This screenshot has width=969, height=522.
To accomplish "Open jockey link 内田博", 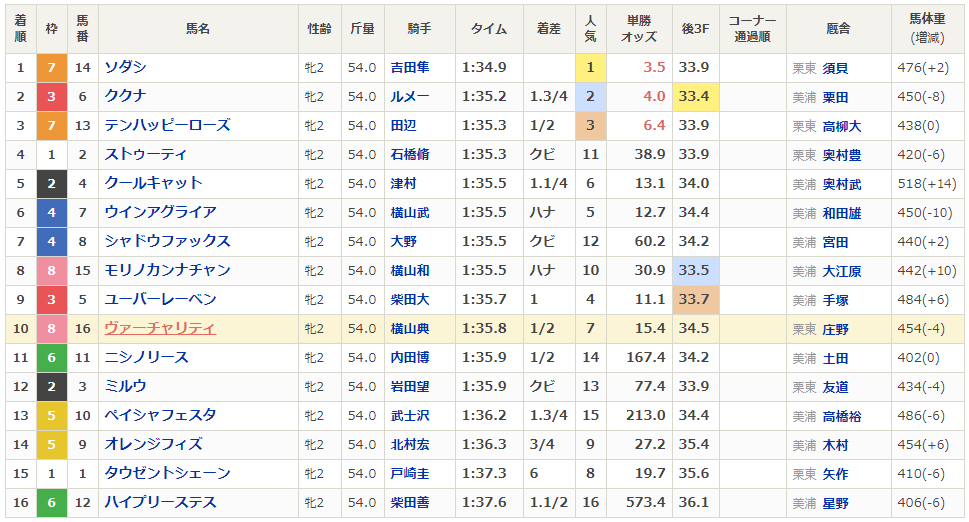I will click(x=410, y=358).
